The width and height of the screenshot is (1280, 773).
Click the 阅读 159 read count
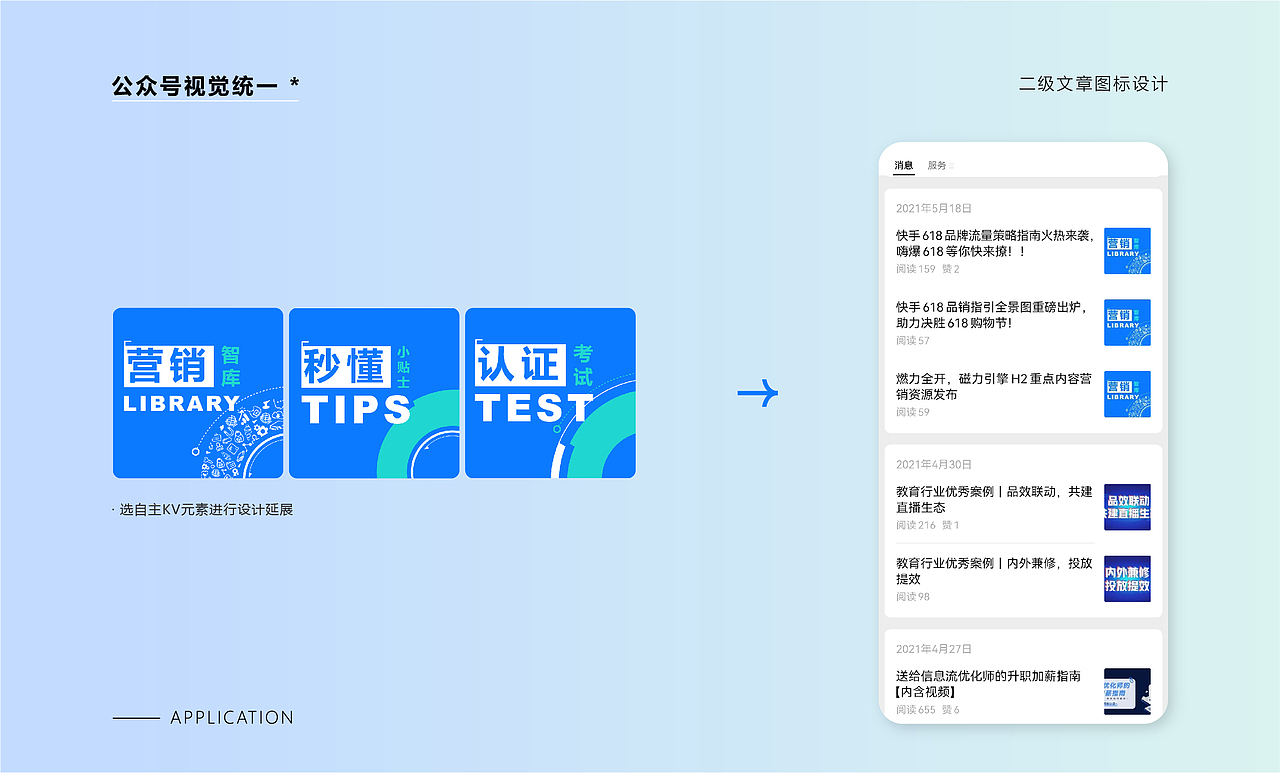click(916, 269)
